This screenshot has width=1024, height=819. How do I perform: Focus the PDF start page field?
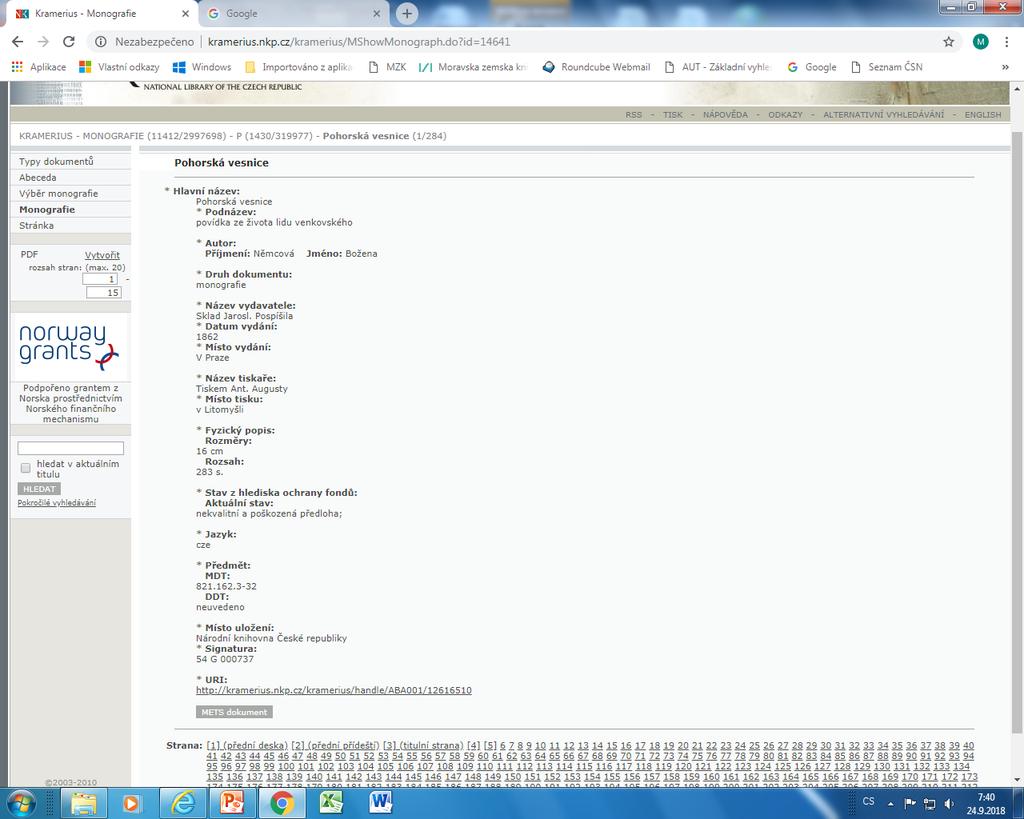(100, 279)
